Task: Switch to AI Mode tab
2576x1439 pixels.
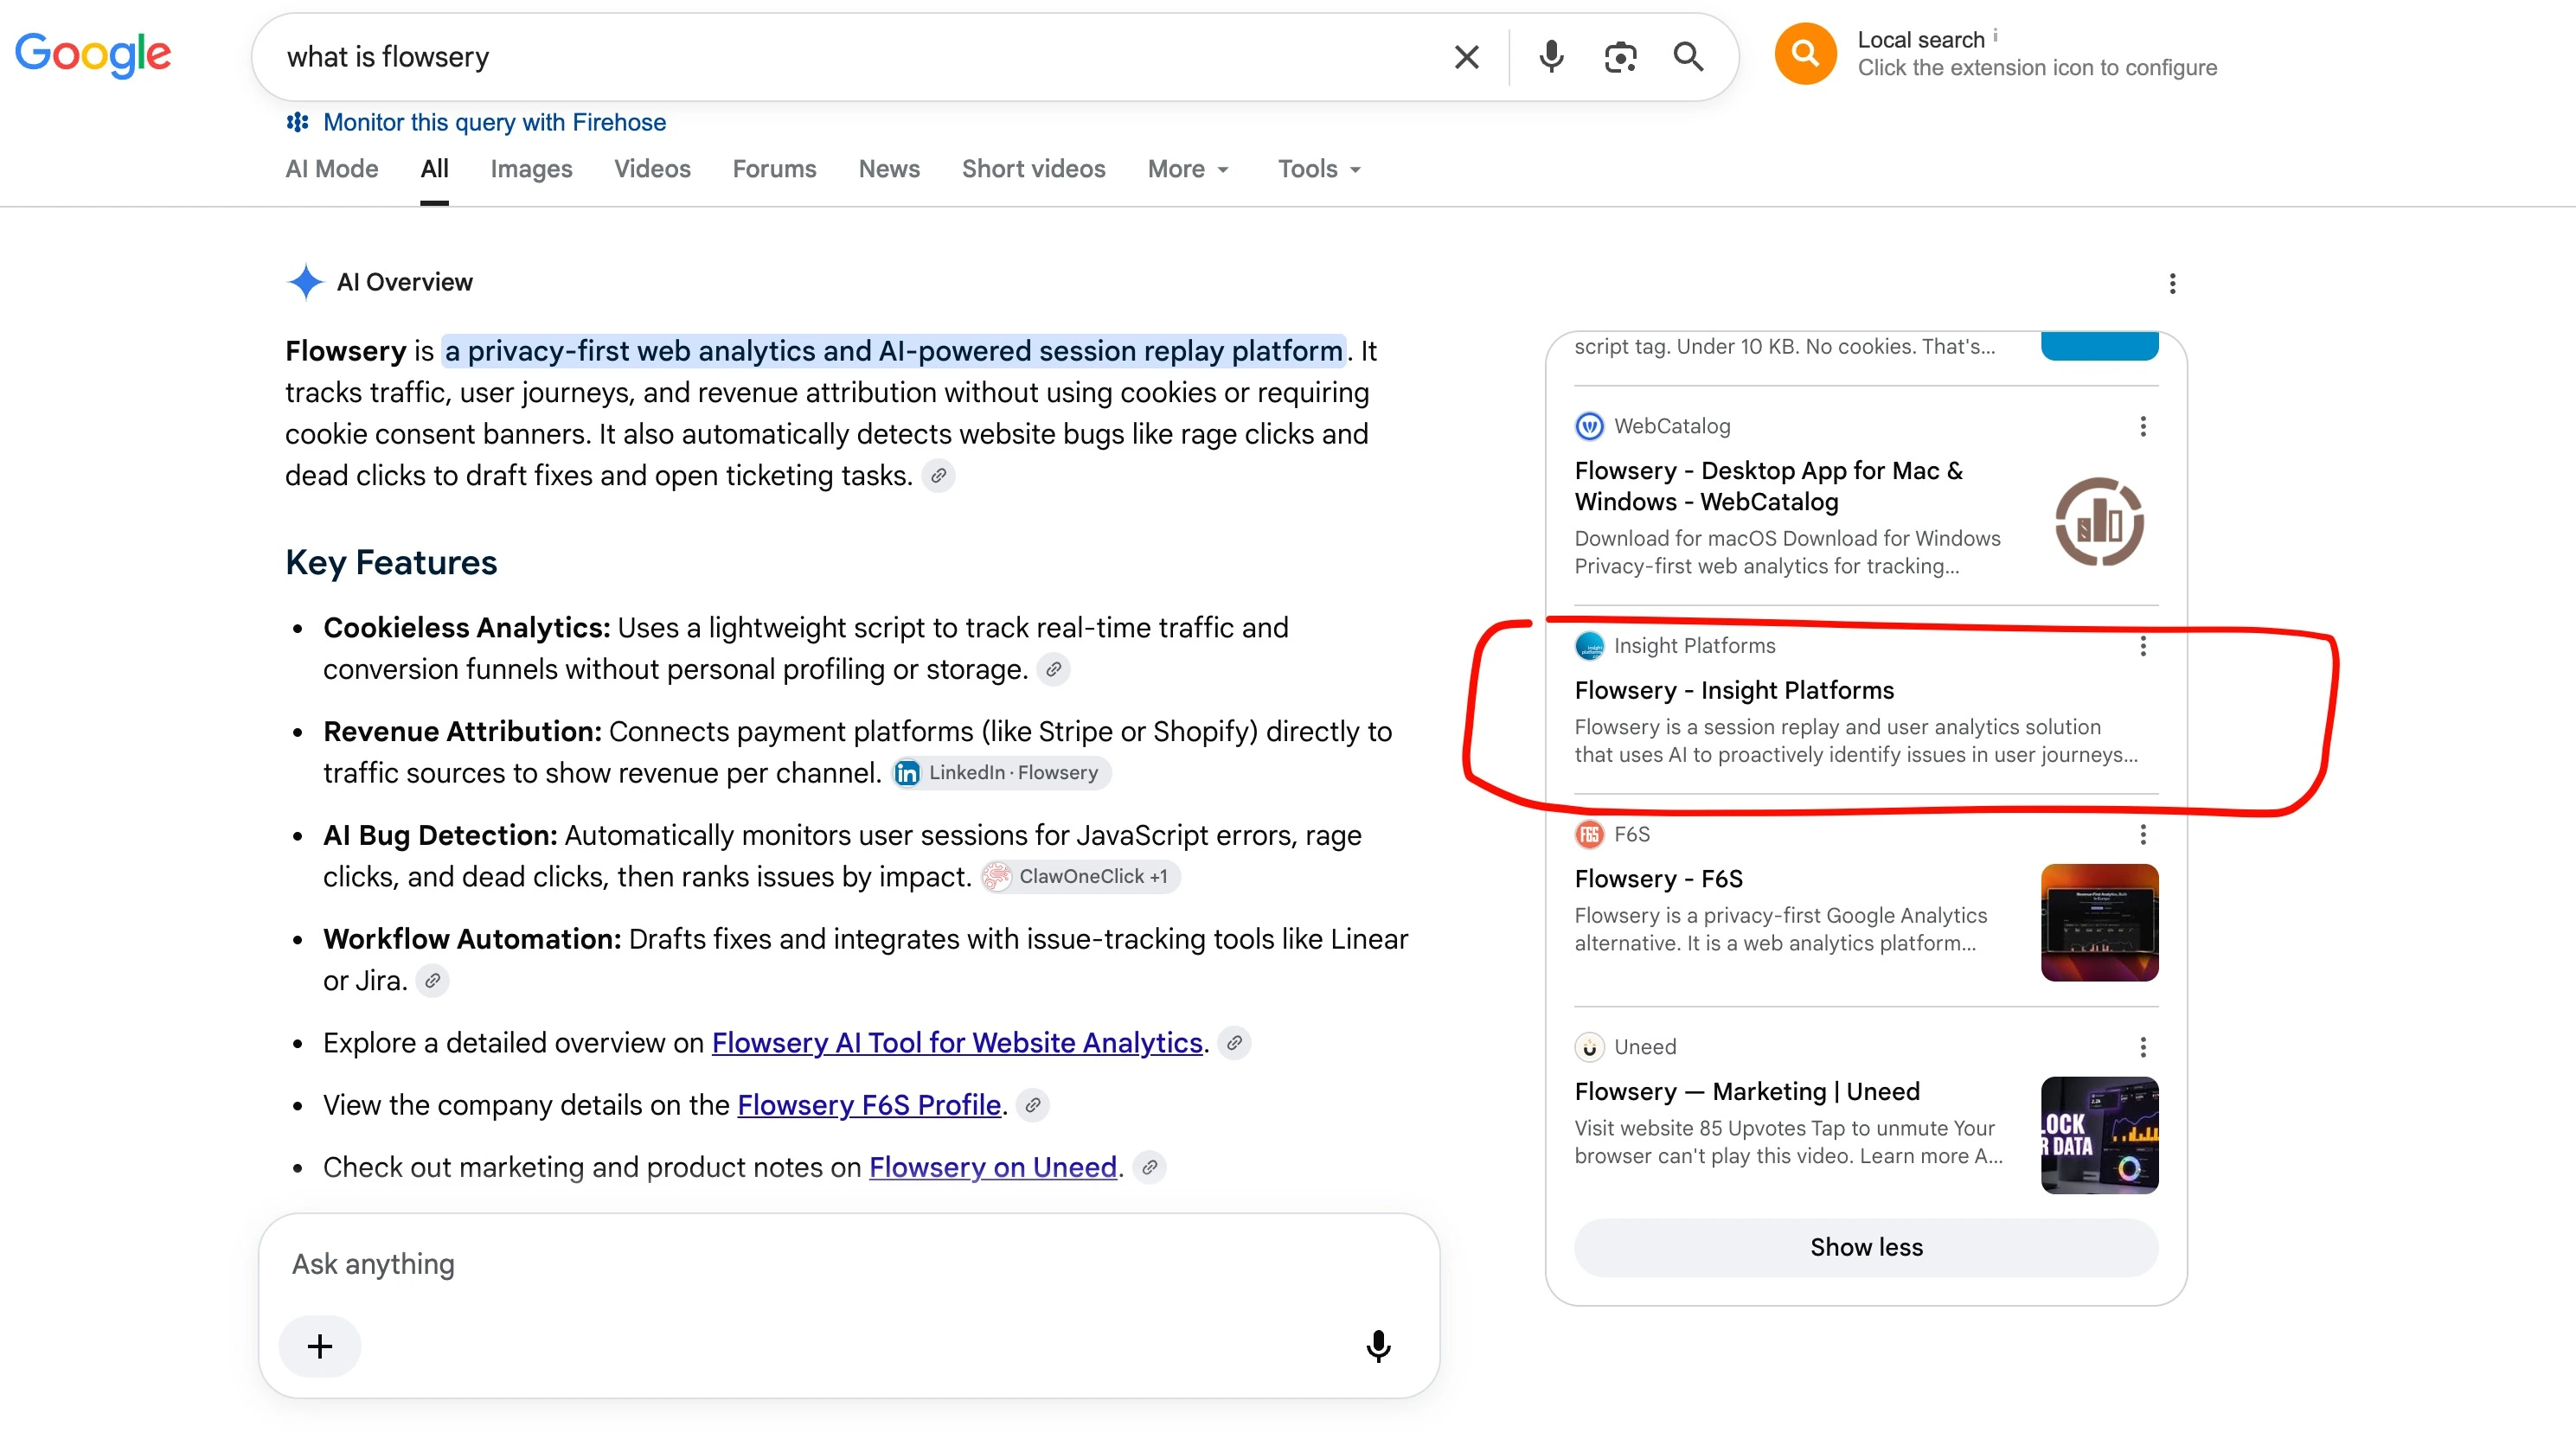Action: pos(331,169)
